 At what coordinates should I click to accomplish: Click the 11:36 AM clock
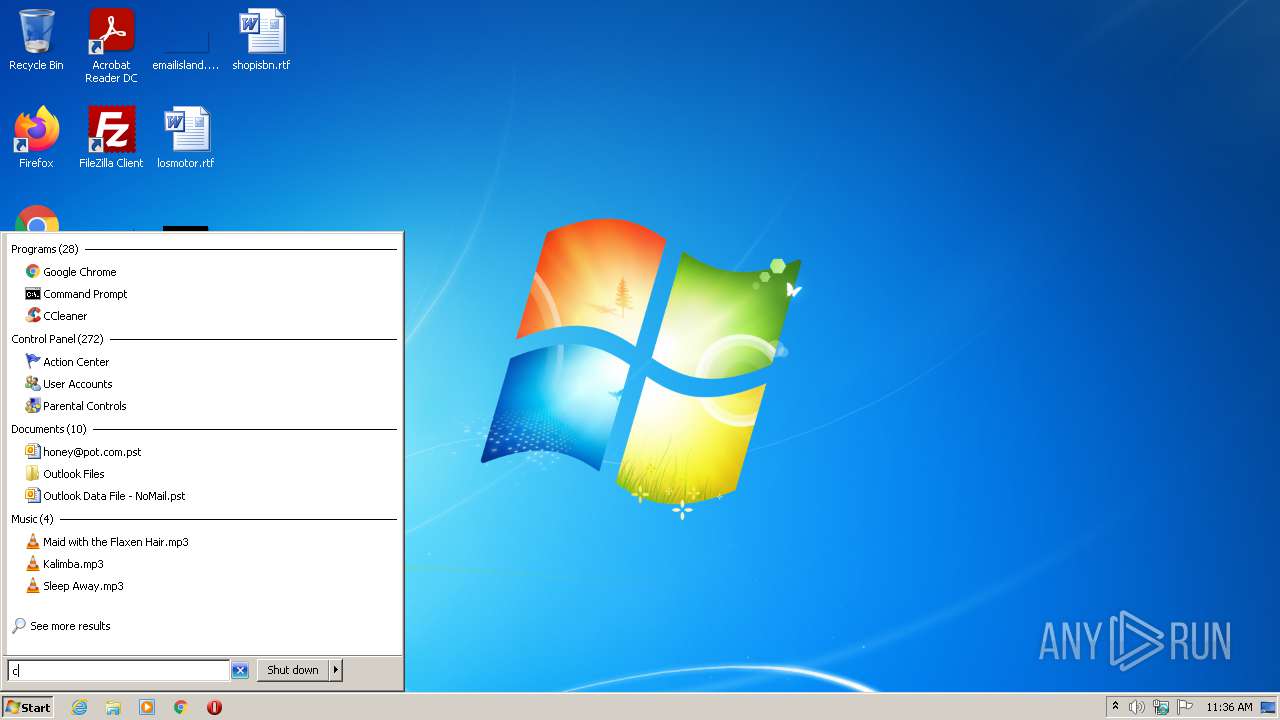click(1229, 707)
